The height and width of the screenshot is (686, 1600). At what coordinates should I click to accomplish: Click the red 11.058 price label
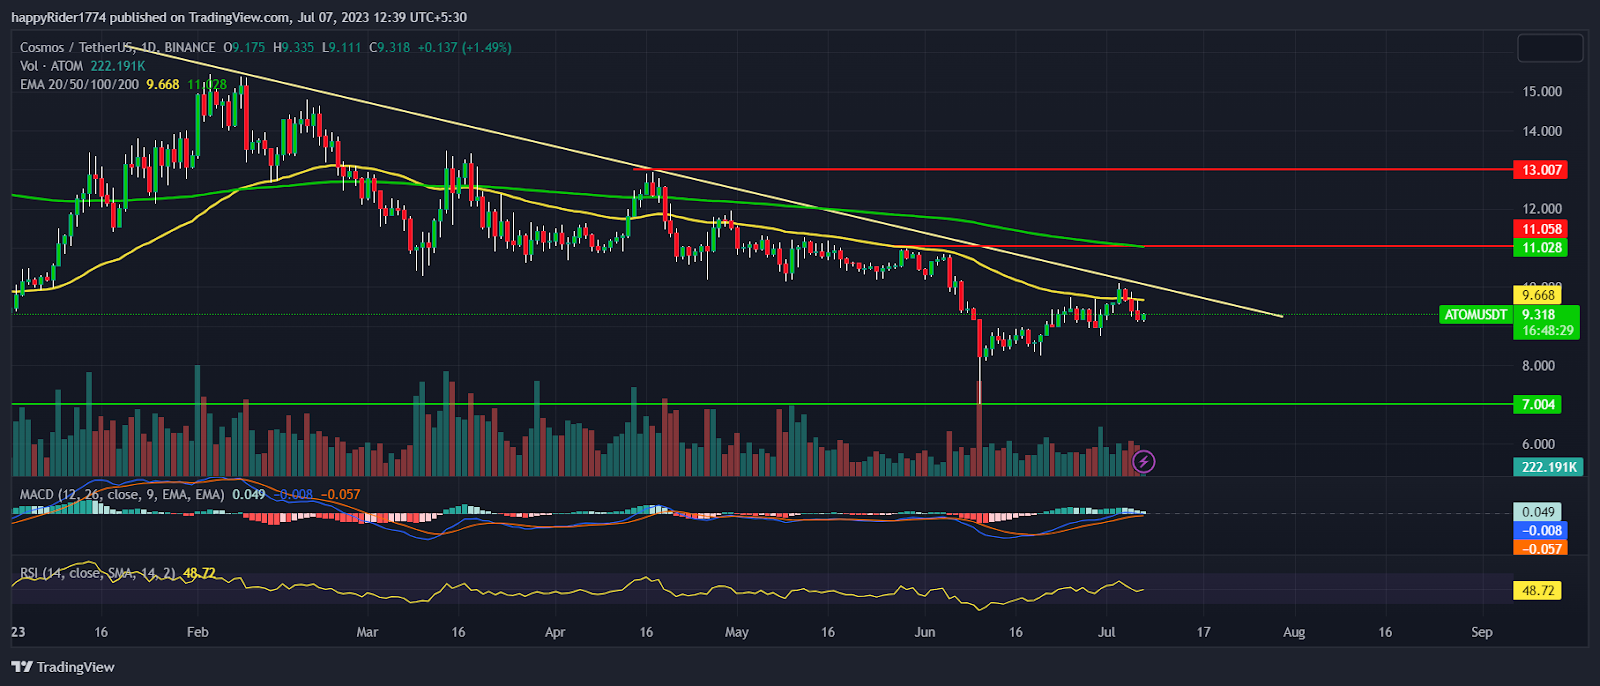pos(1541,229)
